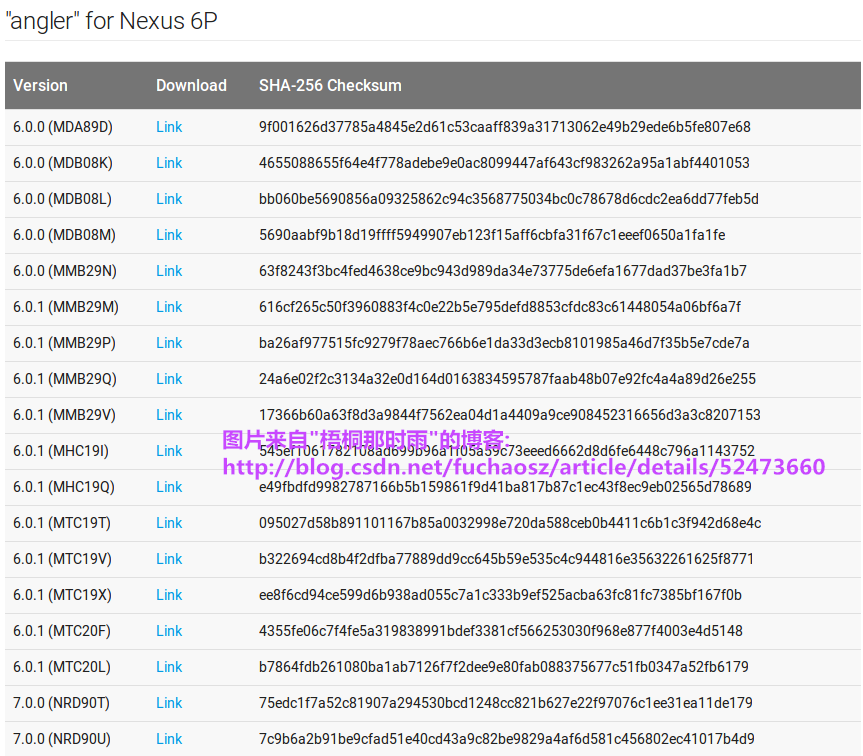Click checksum starting with 4355fe06c7f4
This screenshot has height=756, width=863.
[x=501, y=631]
